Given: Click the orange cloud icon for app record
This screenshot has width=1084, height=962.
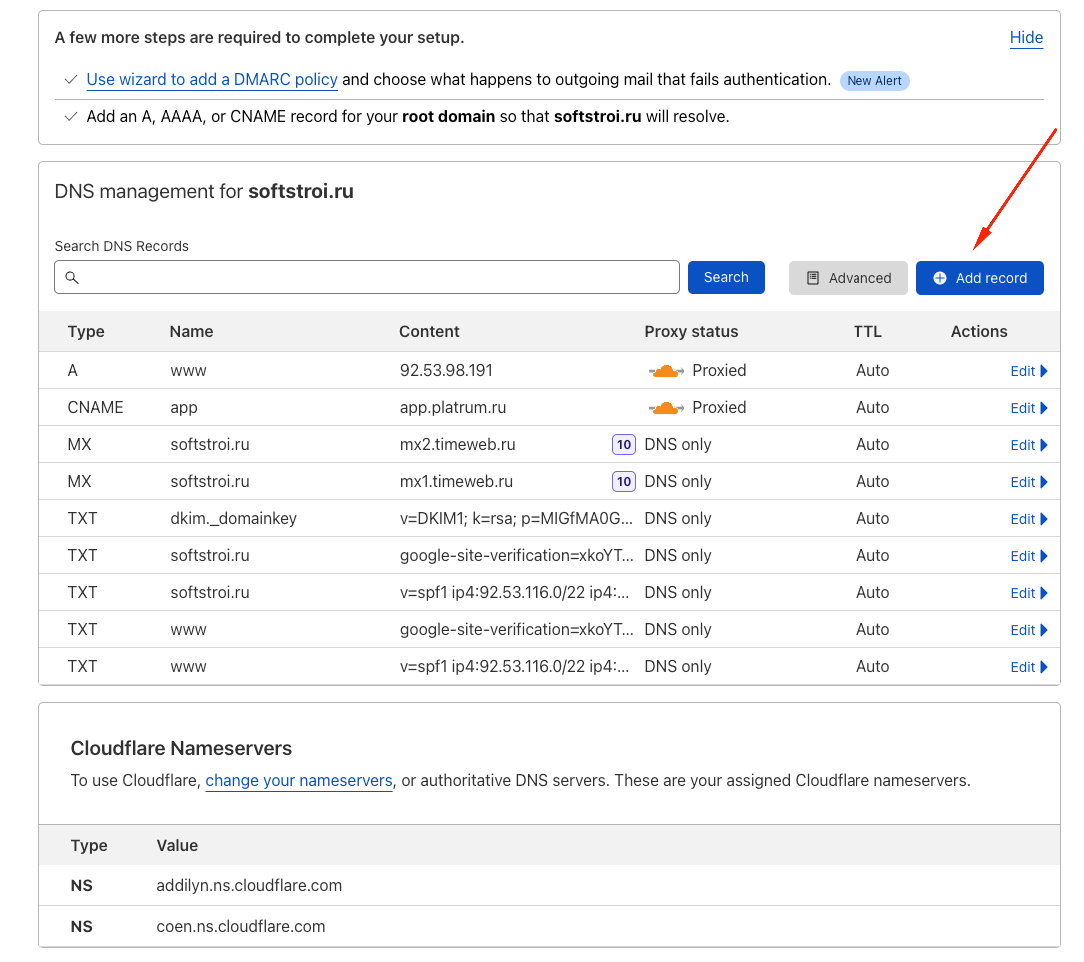Looking at the screenshot, I should pos(666,408).
